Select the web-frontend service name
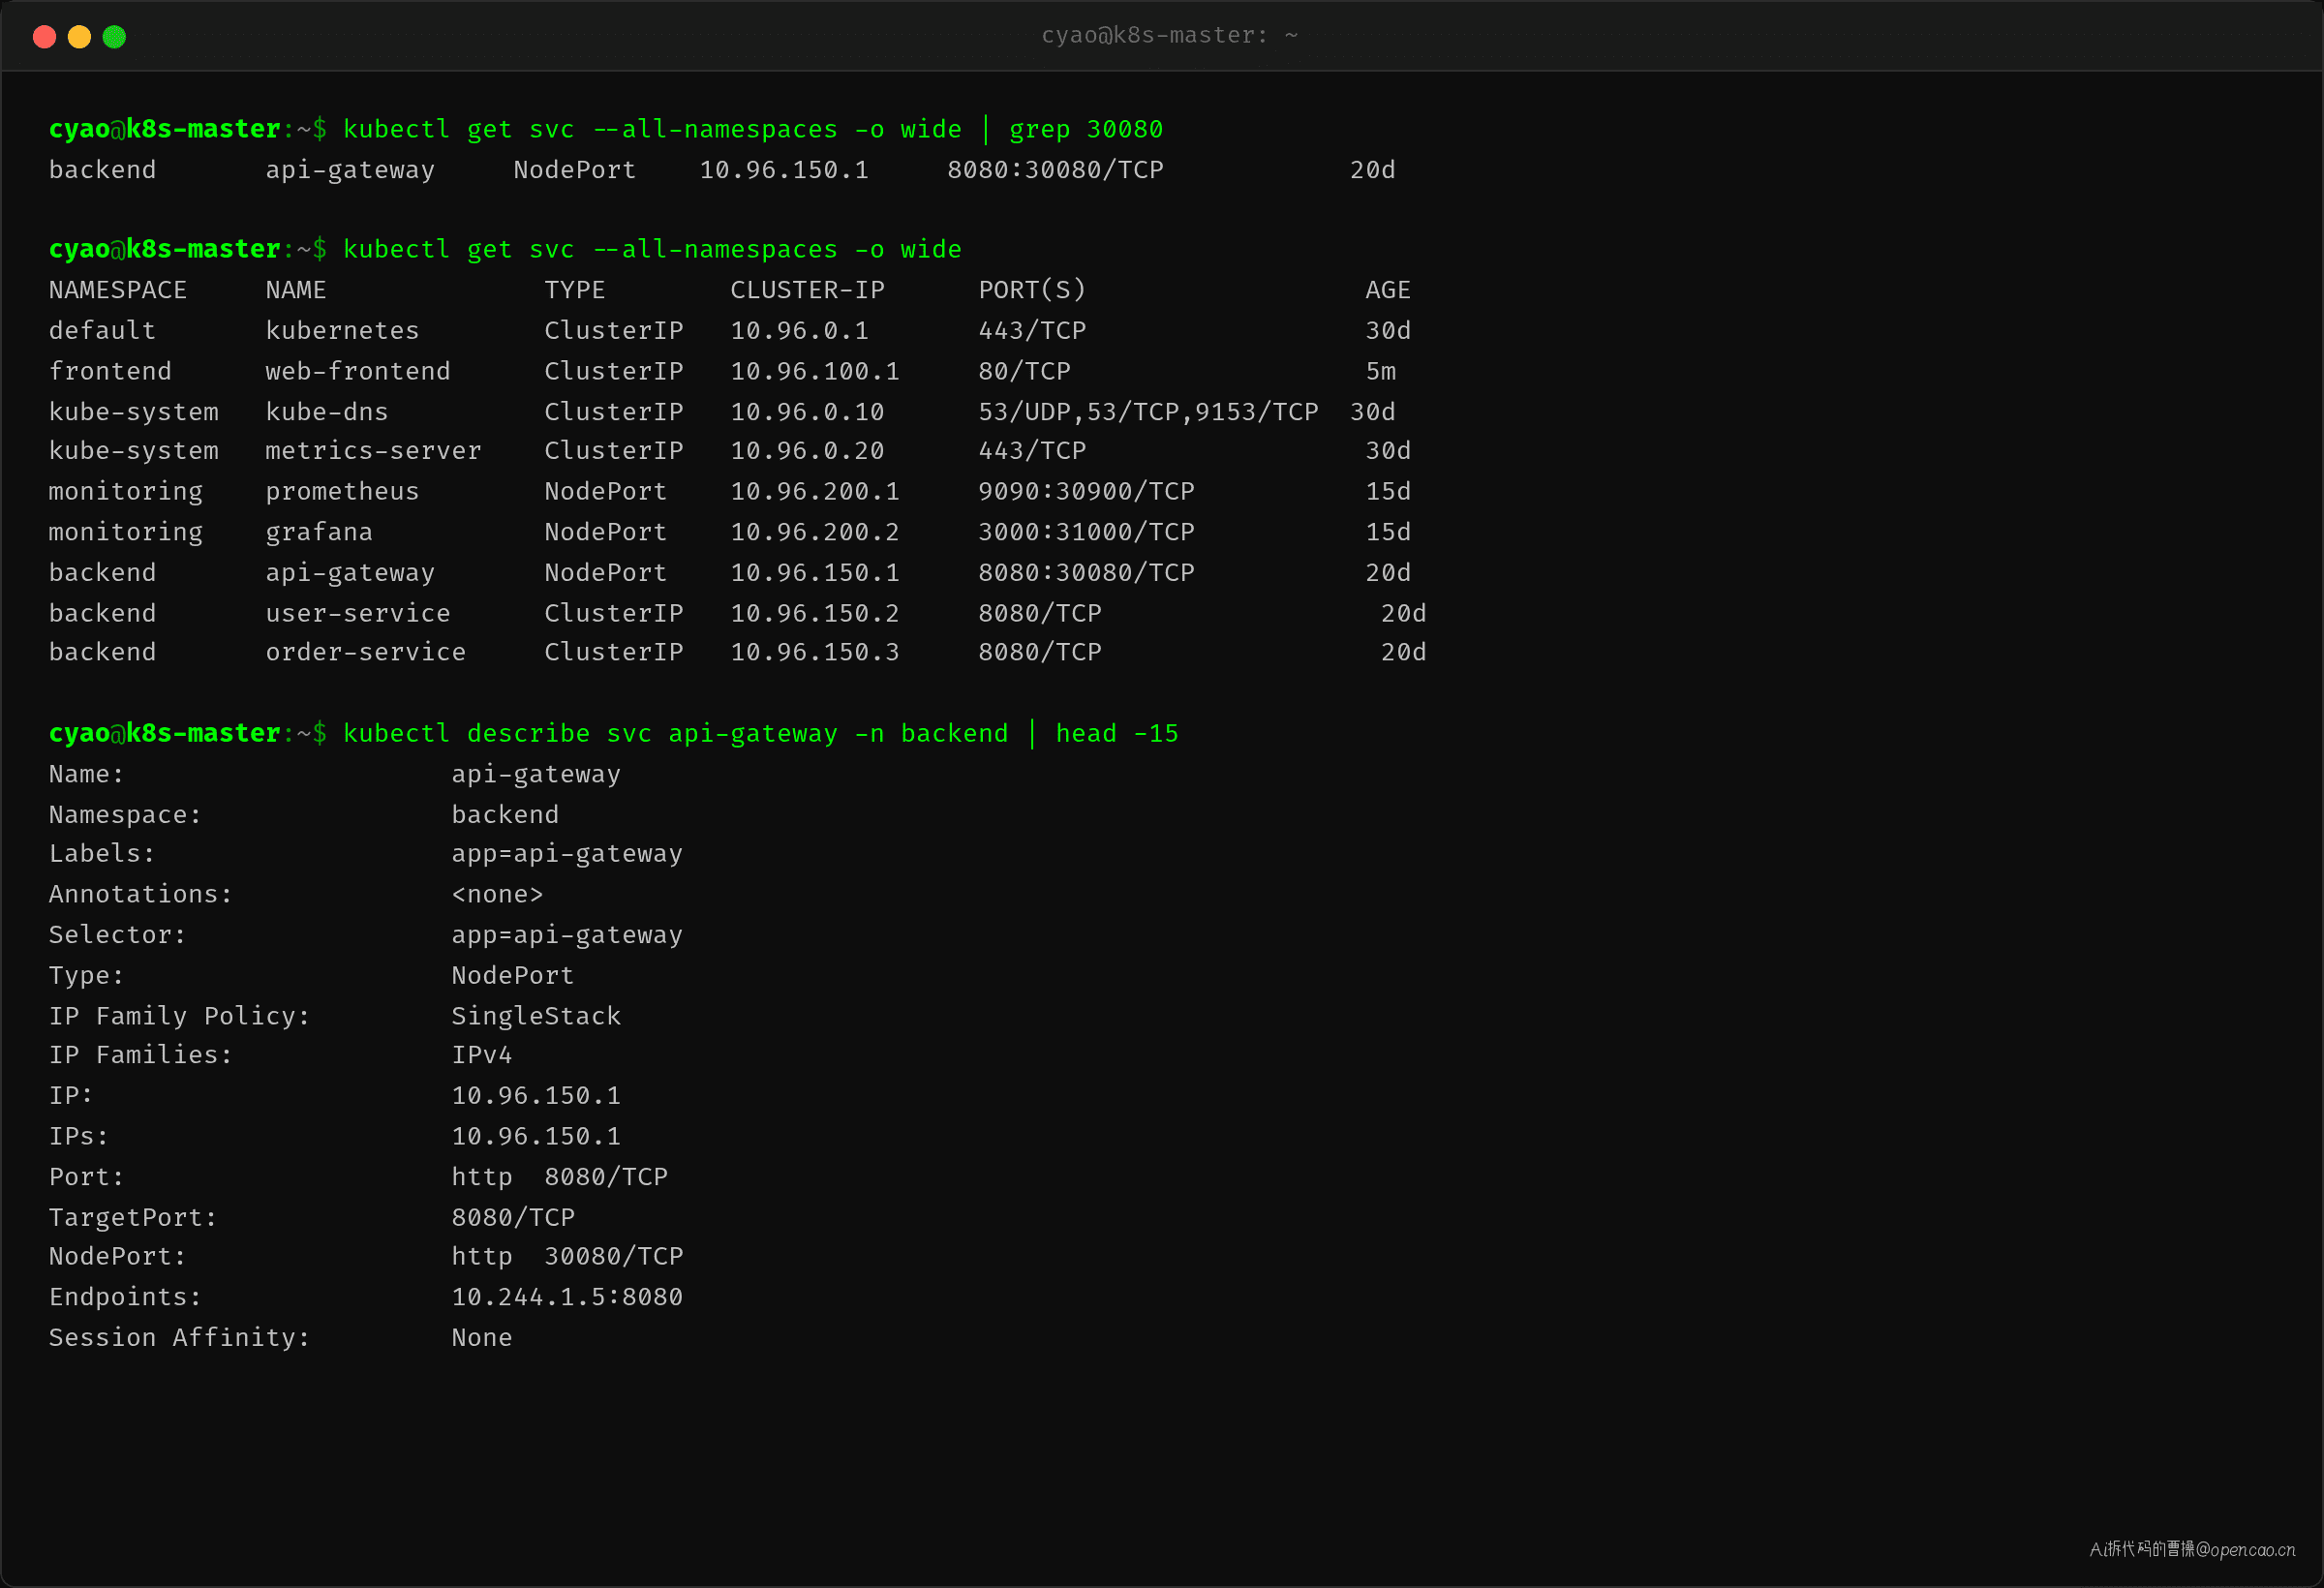Image resolution: width=2324 pixels, height=1588 pixels. [x=358, y=371]
